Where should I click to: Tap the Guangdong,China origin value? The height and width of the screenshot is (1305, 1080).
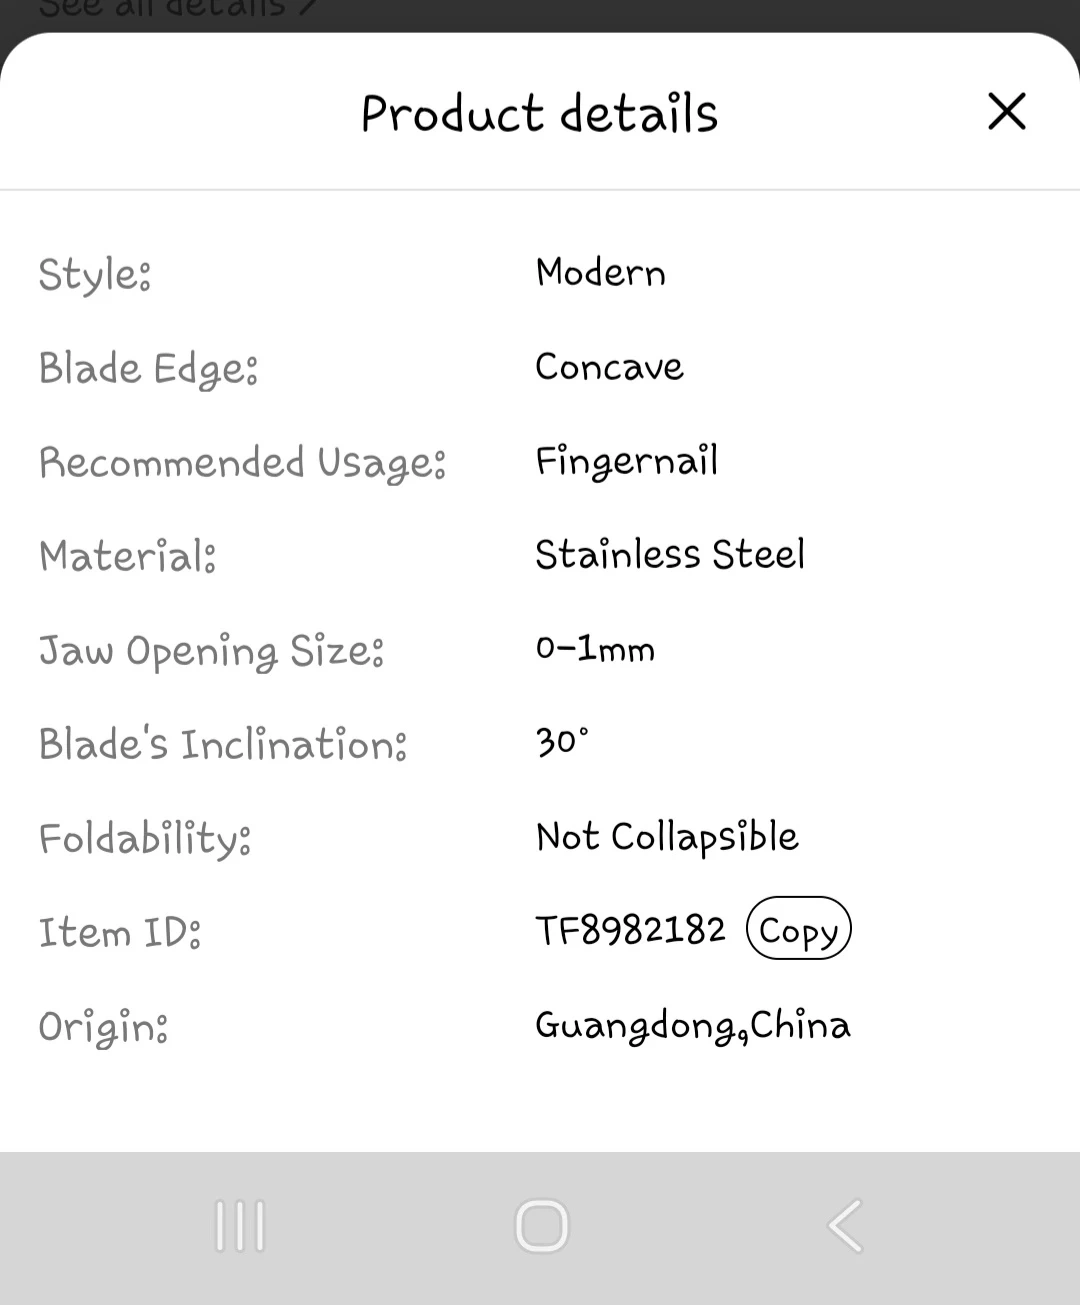(692, 1025)
